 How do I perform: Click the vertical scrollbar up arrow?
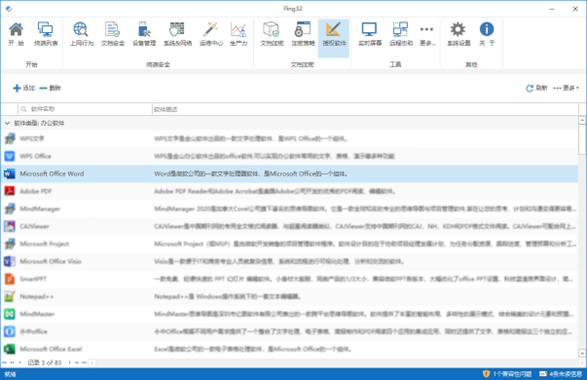582,120
